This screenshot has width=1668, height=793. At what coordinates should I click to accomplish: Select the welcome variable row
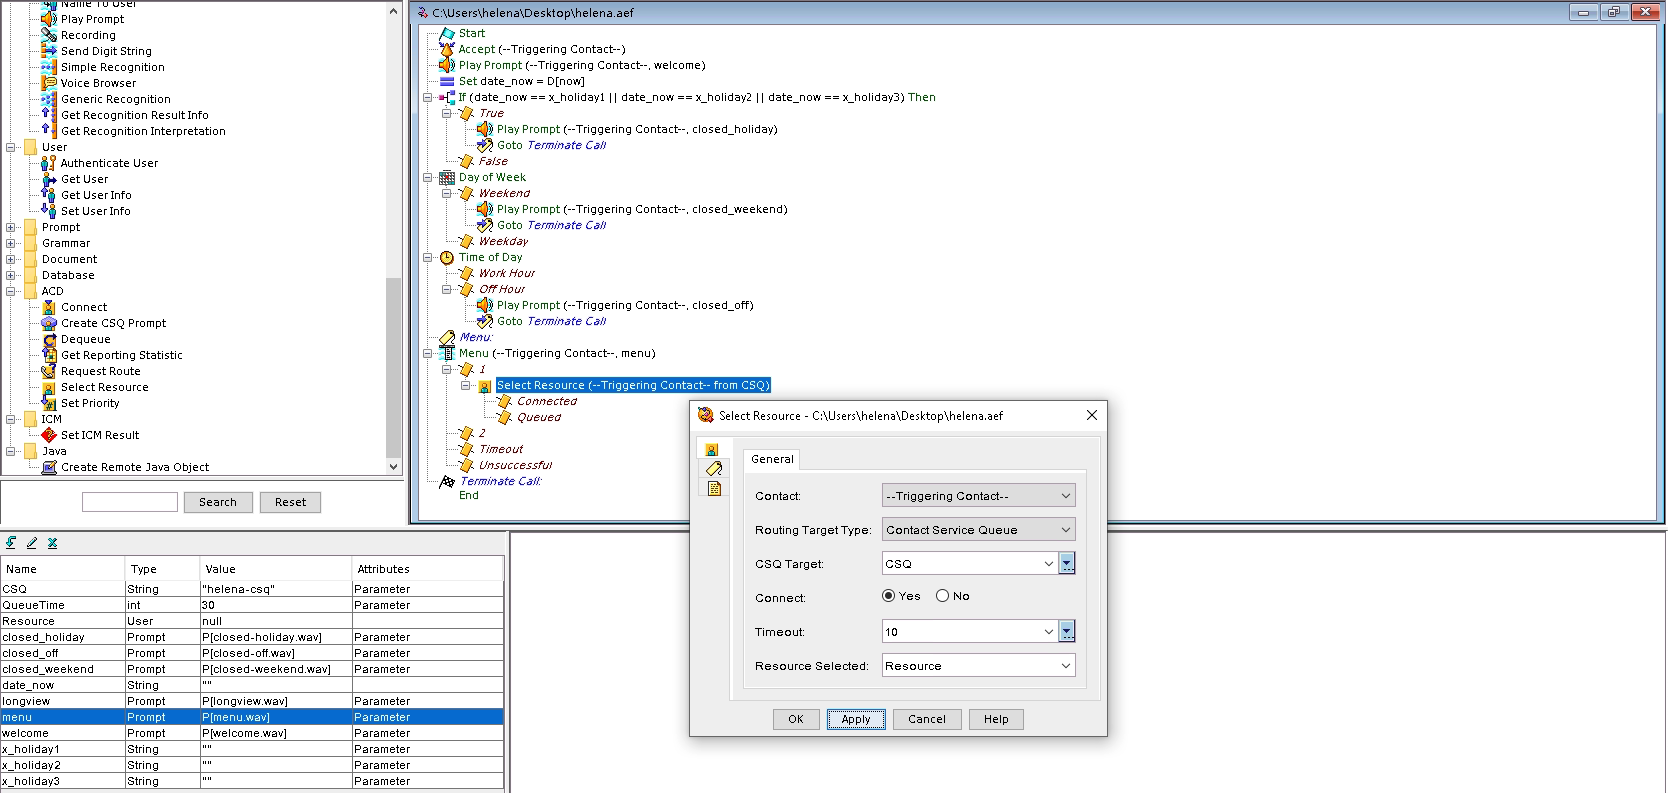[60, 733]
